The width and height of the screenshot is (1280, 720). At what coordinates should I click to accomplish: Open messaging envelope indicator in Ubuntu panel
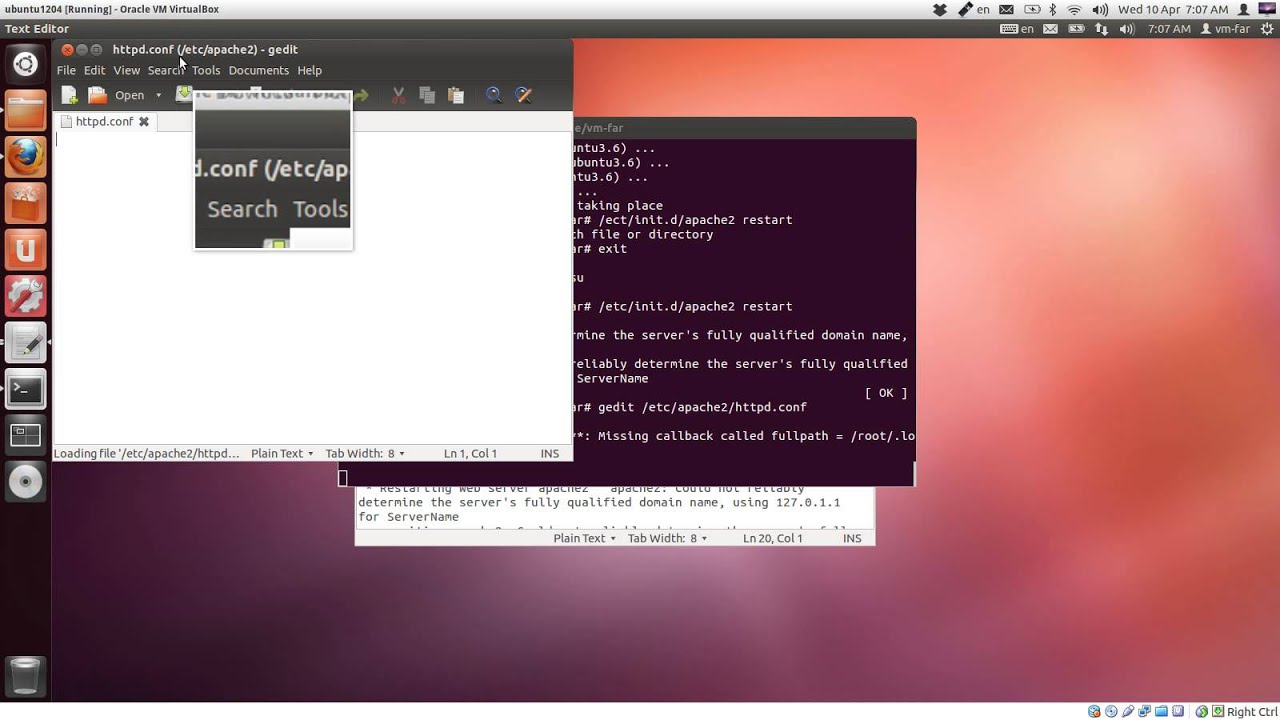(x=1052, y=29)
